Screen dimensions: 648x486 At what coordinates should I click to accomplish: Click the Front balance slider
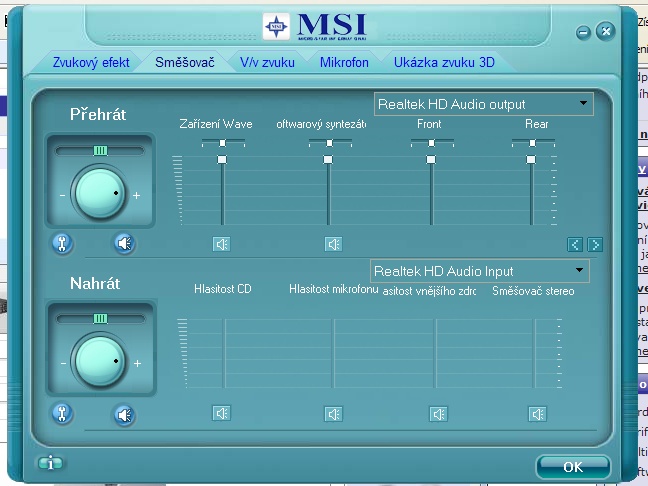pos(432,143)
